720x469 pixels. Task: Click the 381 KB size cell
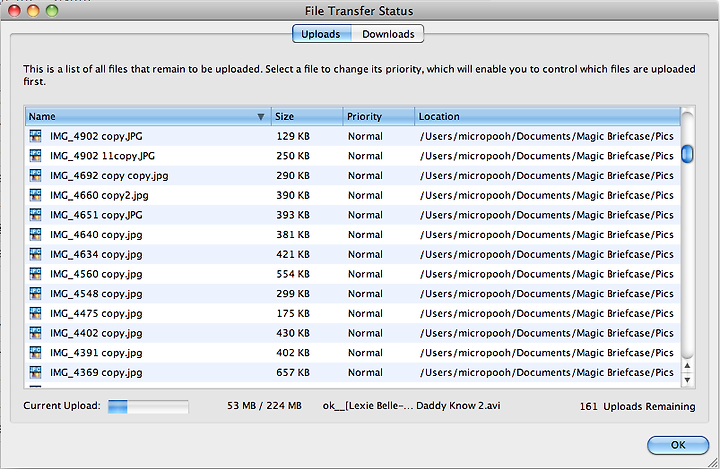pos(293,235)
